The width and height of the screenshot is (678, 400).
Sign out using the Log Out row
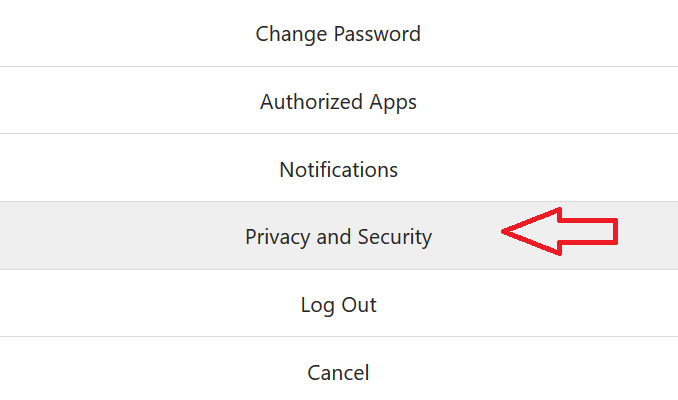pyautogui.click(x=338, y=304)
